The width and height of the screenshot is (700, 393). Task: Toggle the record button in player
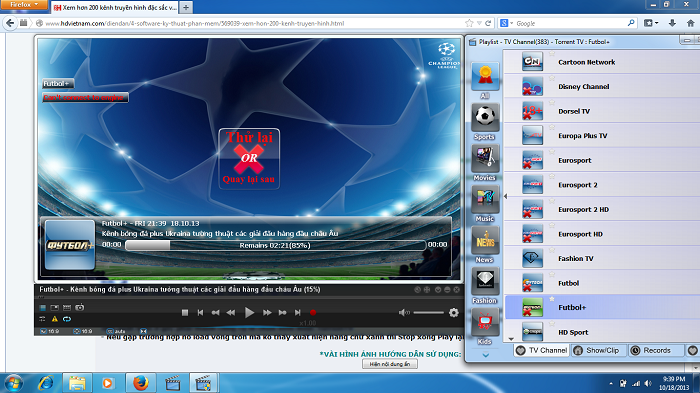click(x=313, y=313)
